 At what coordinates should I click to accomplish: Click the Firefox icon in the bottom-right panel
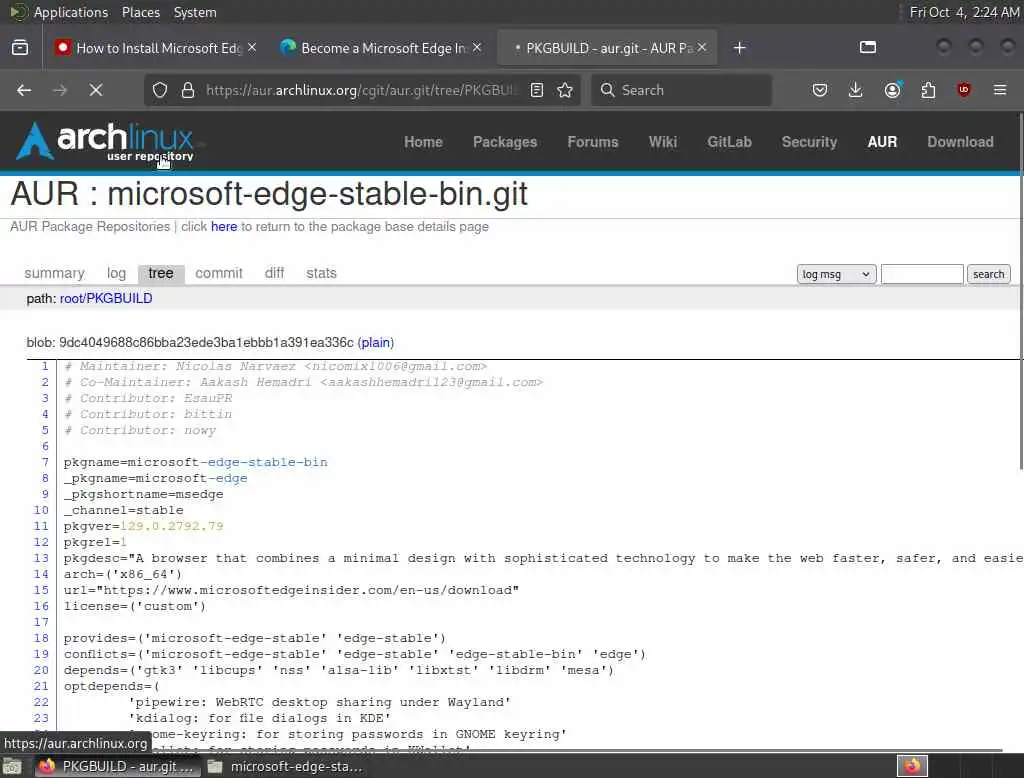coord(912,766)
